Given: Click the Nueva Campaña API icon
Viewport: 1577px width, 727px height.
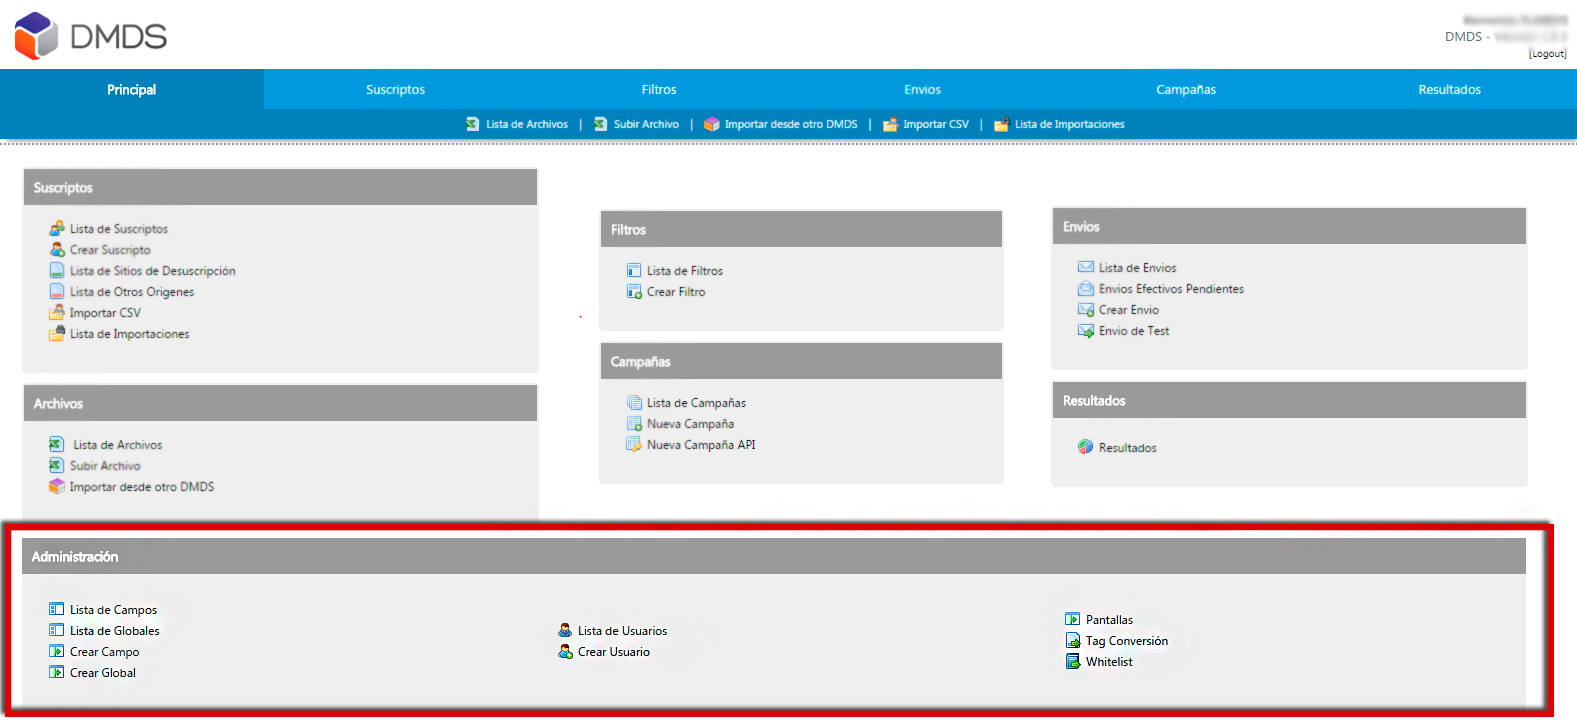Looking at the screenshot, I should tap(634, 444).
